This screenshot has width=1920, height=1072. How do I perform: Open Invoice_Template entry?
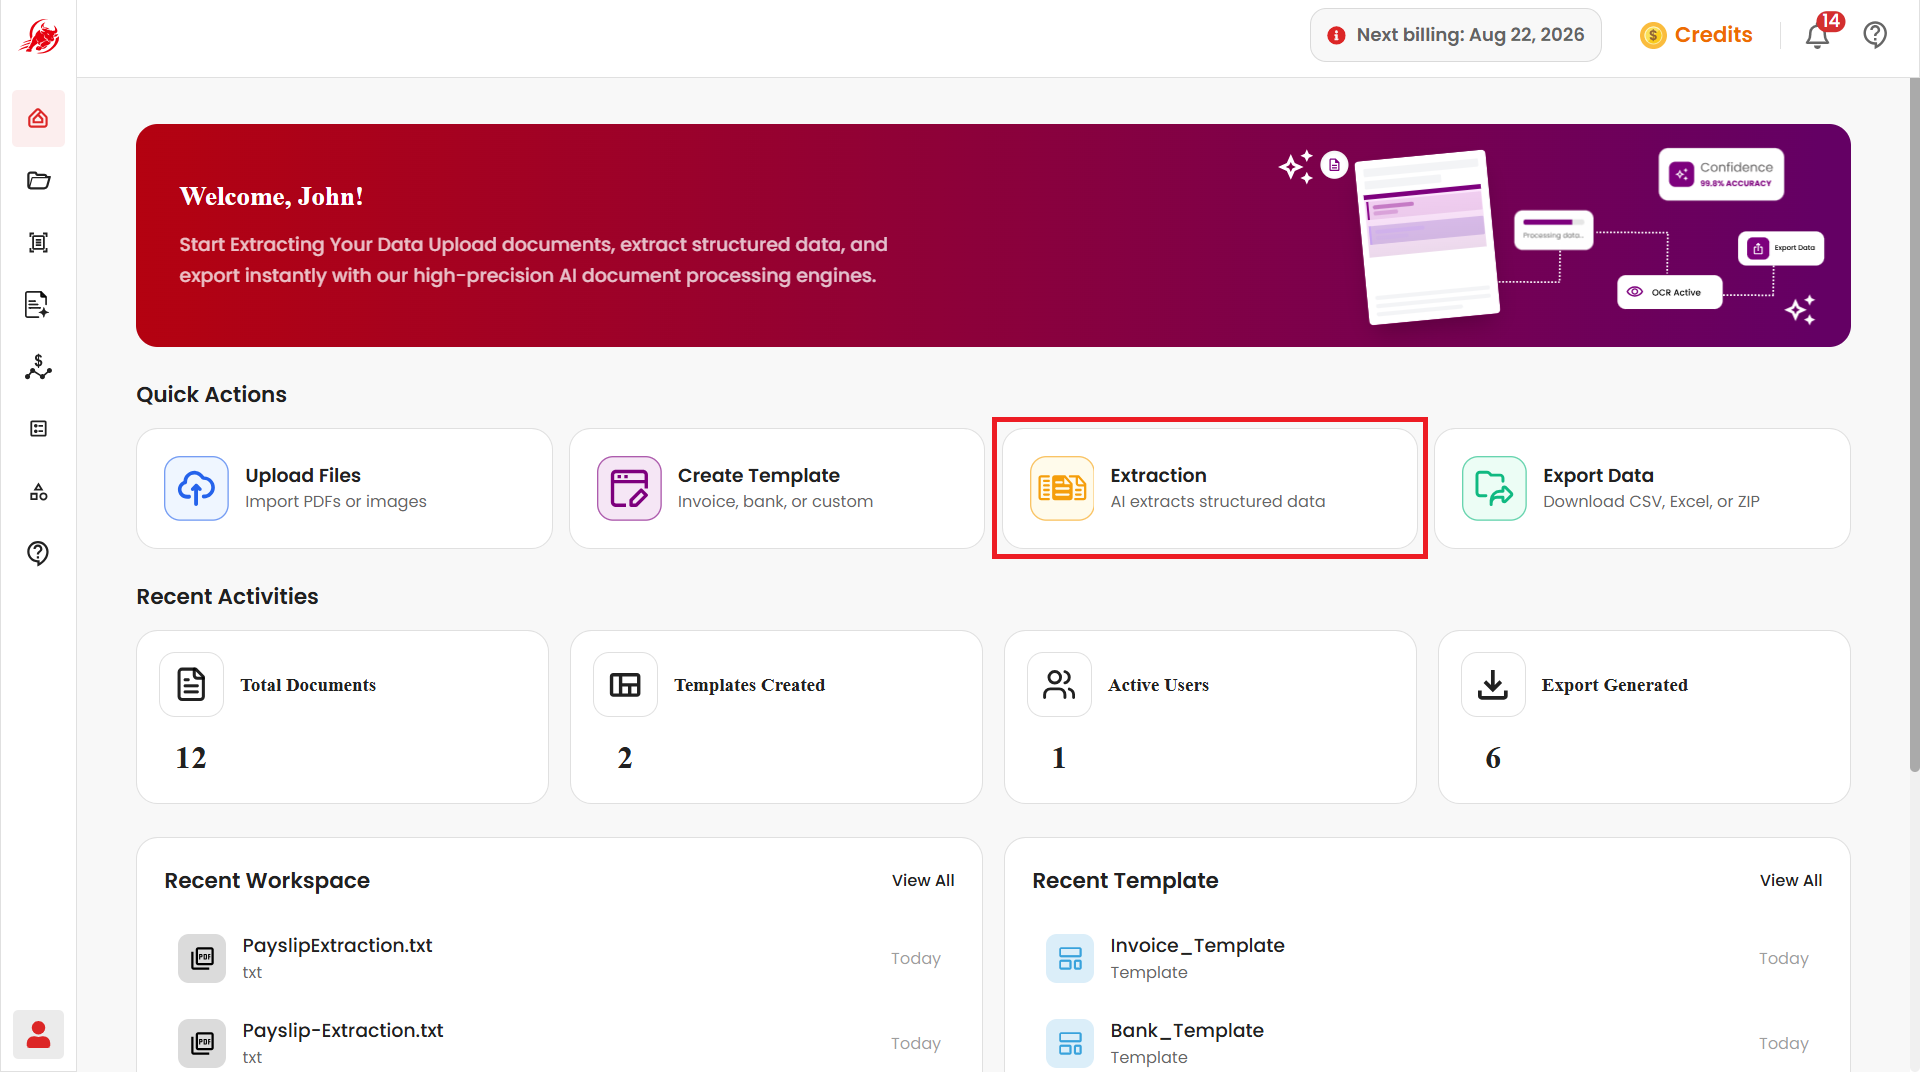click(x=1427, y=959)
